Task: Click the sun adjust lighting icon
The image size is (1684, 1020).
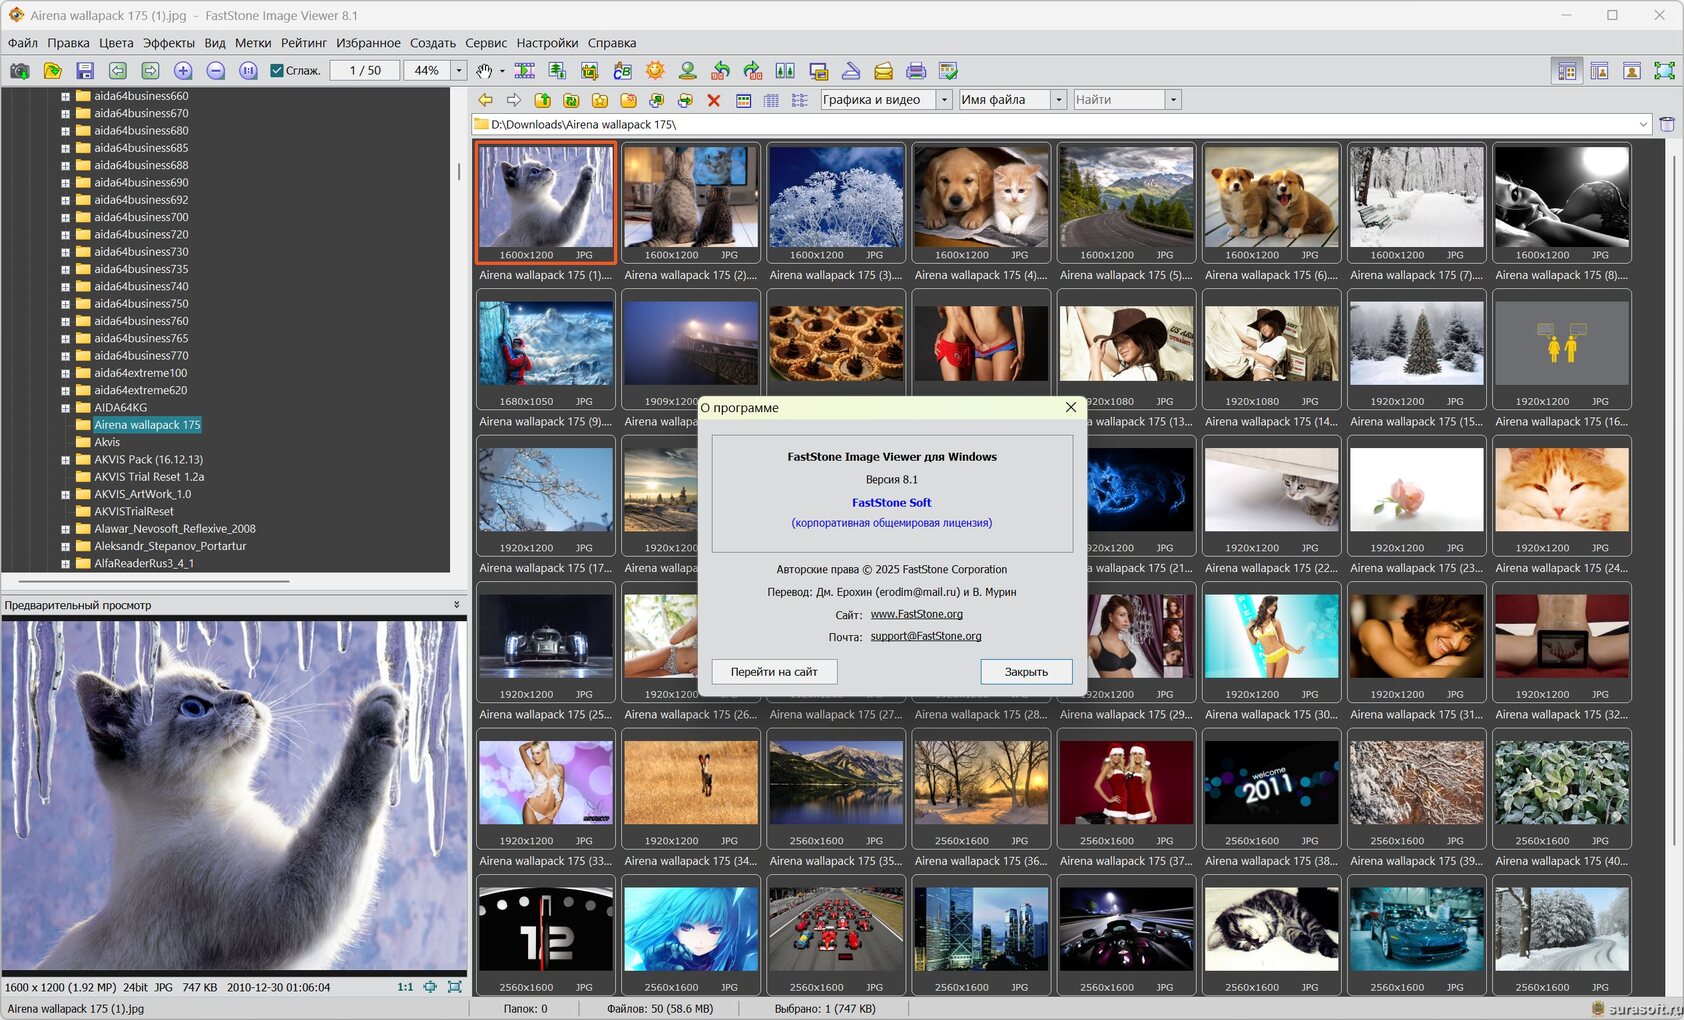Action: point(655,71)
